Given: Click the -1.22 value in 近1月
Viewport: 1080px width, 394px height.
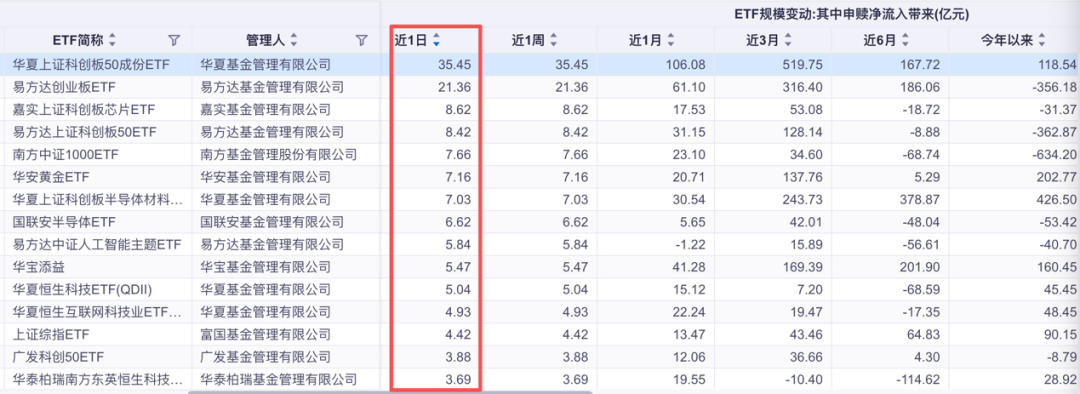Looking at the screenshot, I should click(692, 245).
